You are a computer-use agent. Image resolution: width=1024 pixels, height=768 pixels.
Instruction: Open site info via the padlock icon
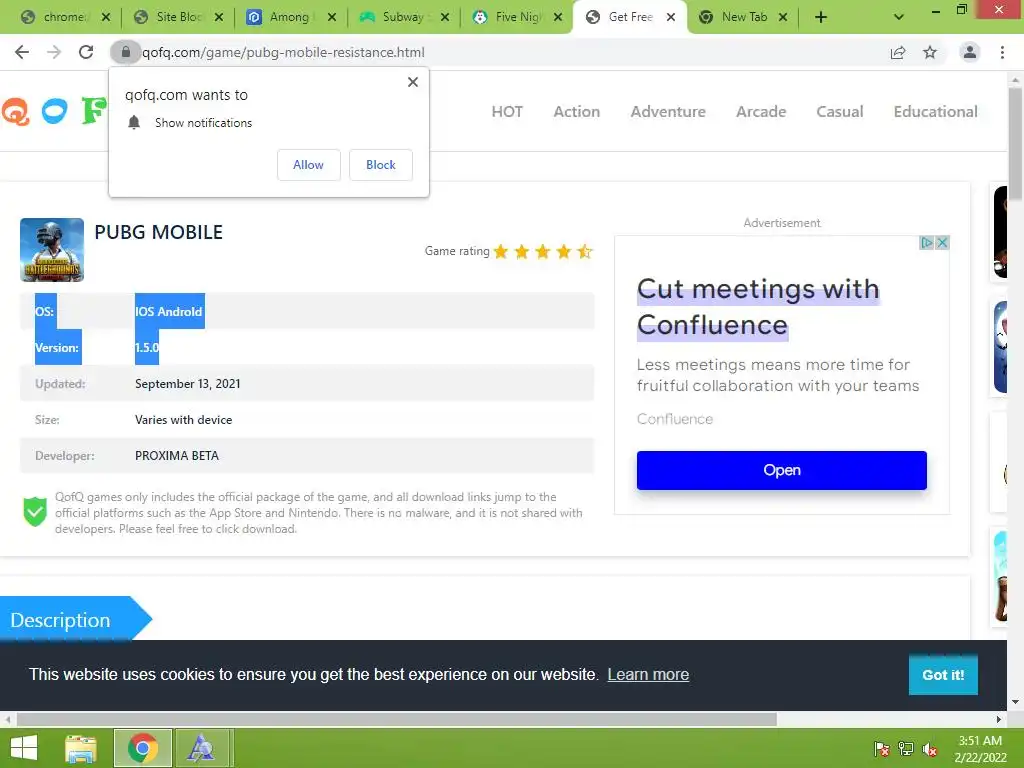(125, 52)
